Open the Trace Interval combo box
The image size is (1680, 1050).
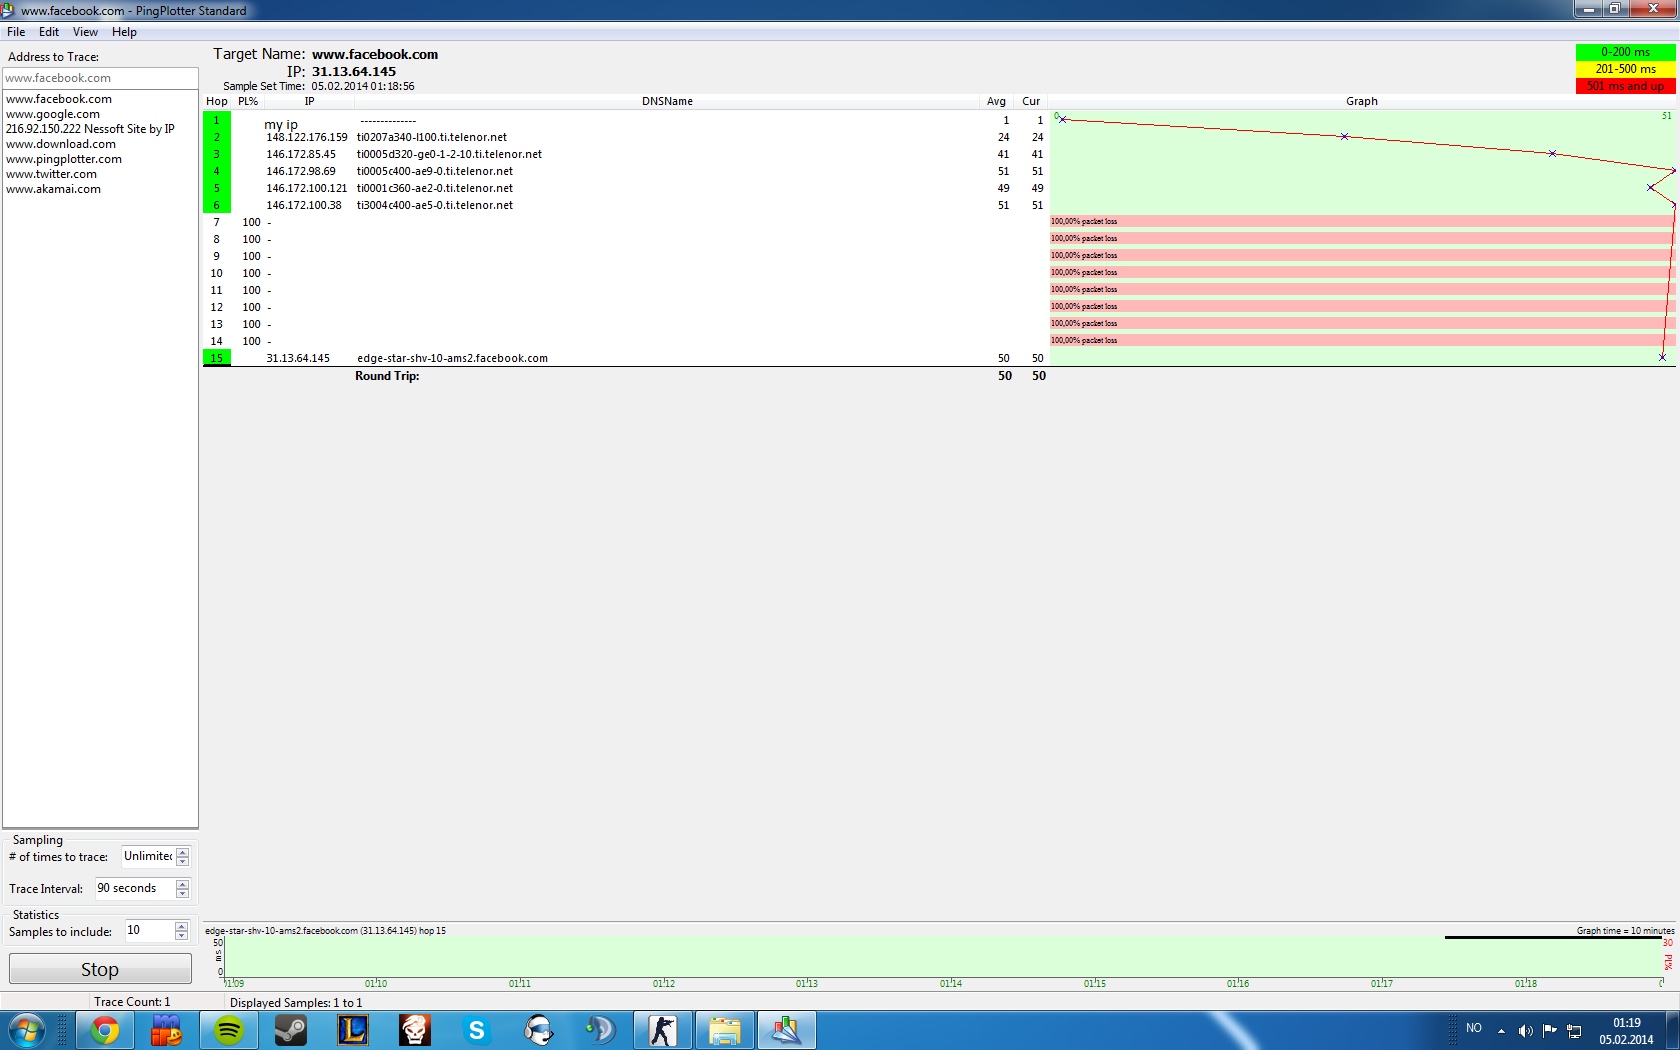click(135, 888)
